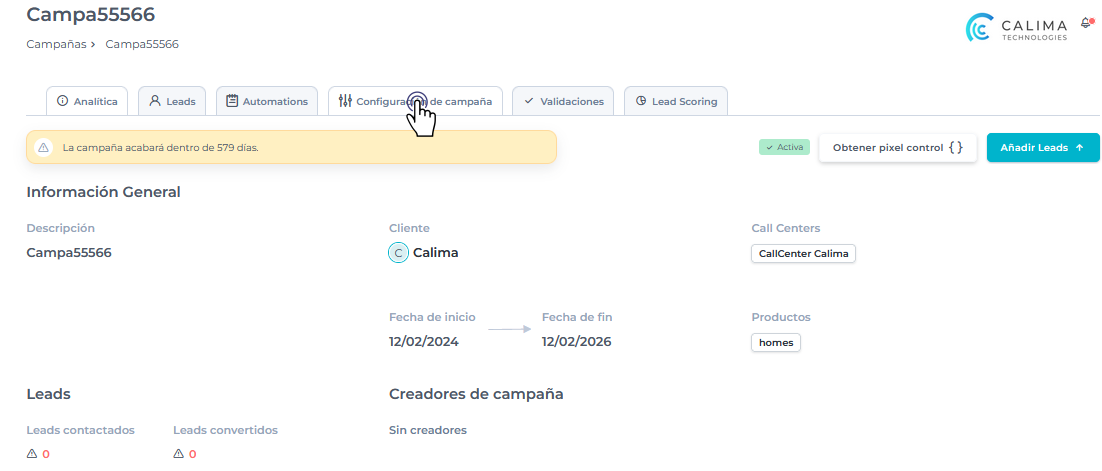Click the Calima client avatar icon

[x=398, y=253]
